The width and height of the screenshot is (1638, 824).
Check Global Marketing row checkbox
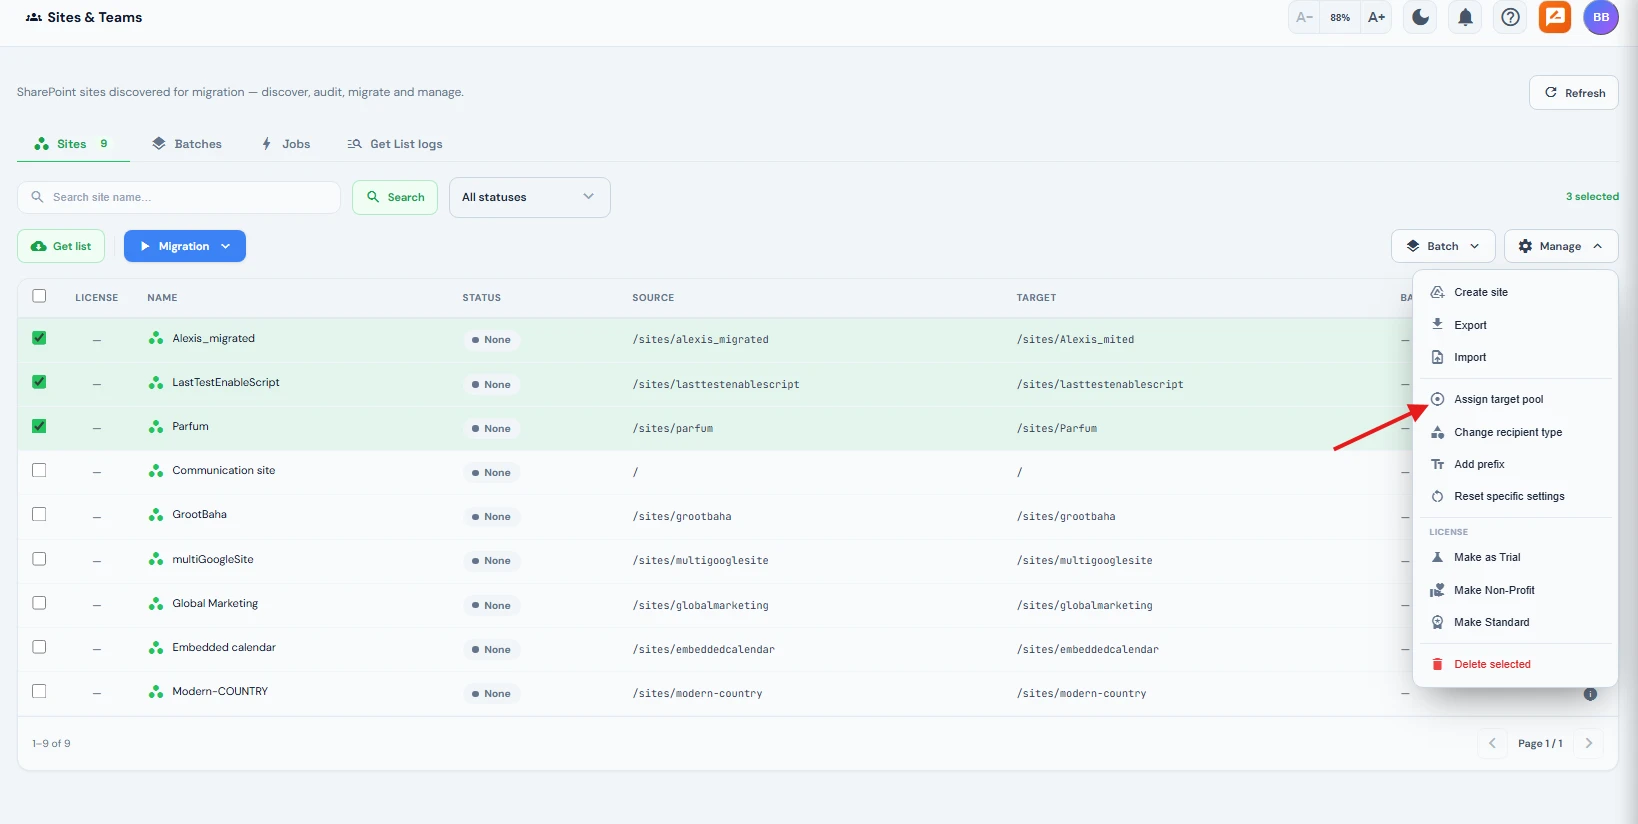[x=39, y=603]
